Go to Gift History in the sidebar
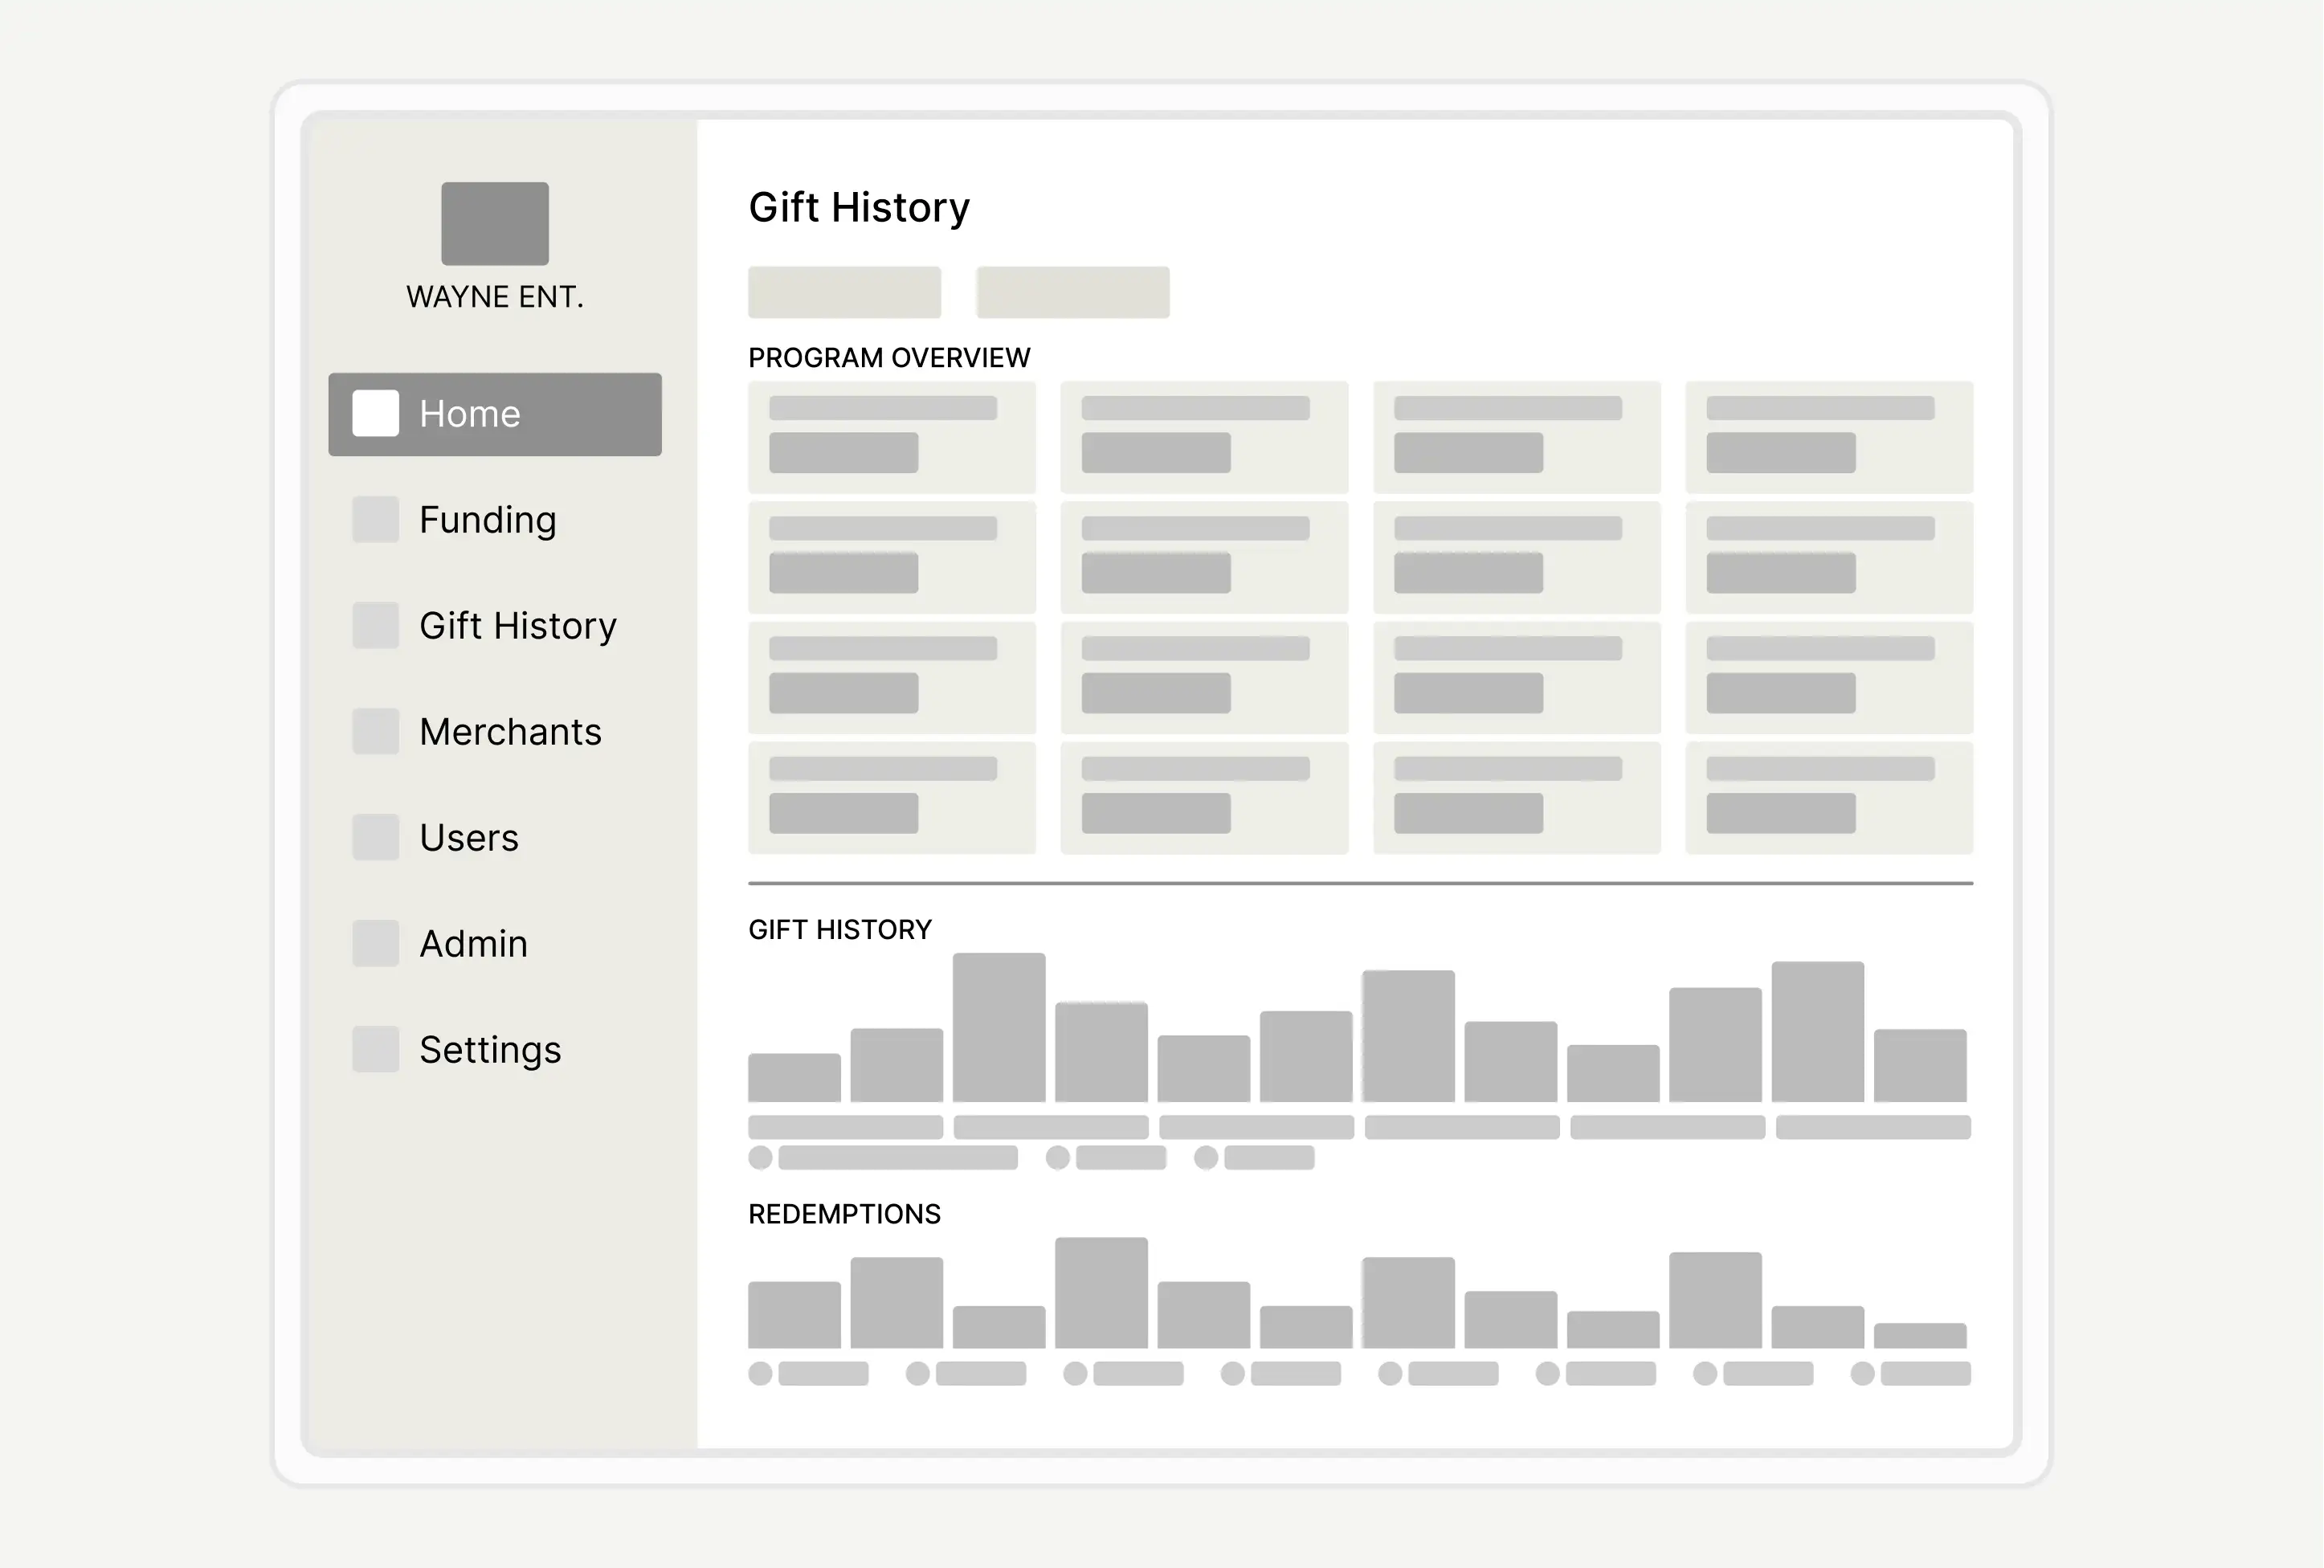This screenshot has width=2324, height=1568. (x=518, y=626)
